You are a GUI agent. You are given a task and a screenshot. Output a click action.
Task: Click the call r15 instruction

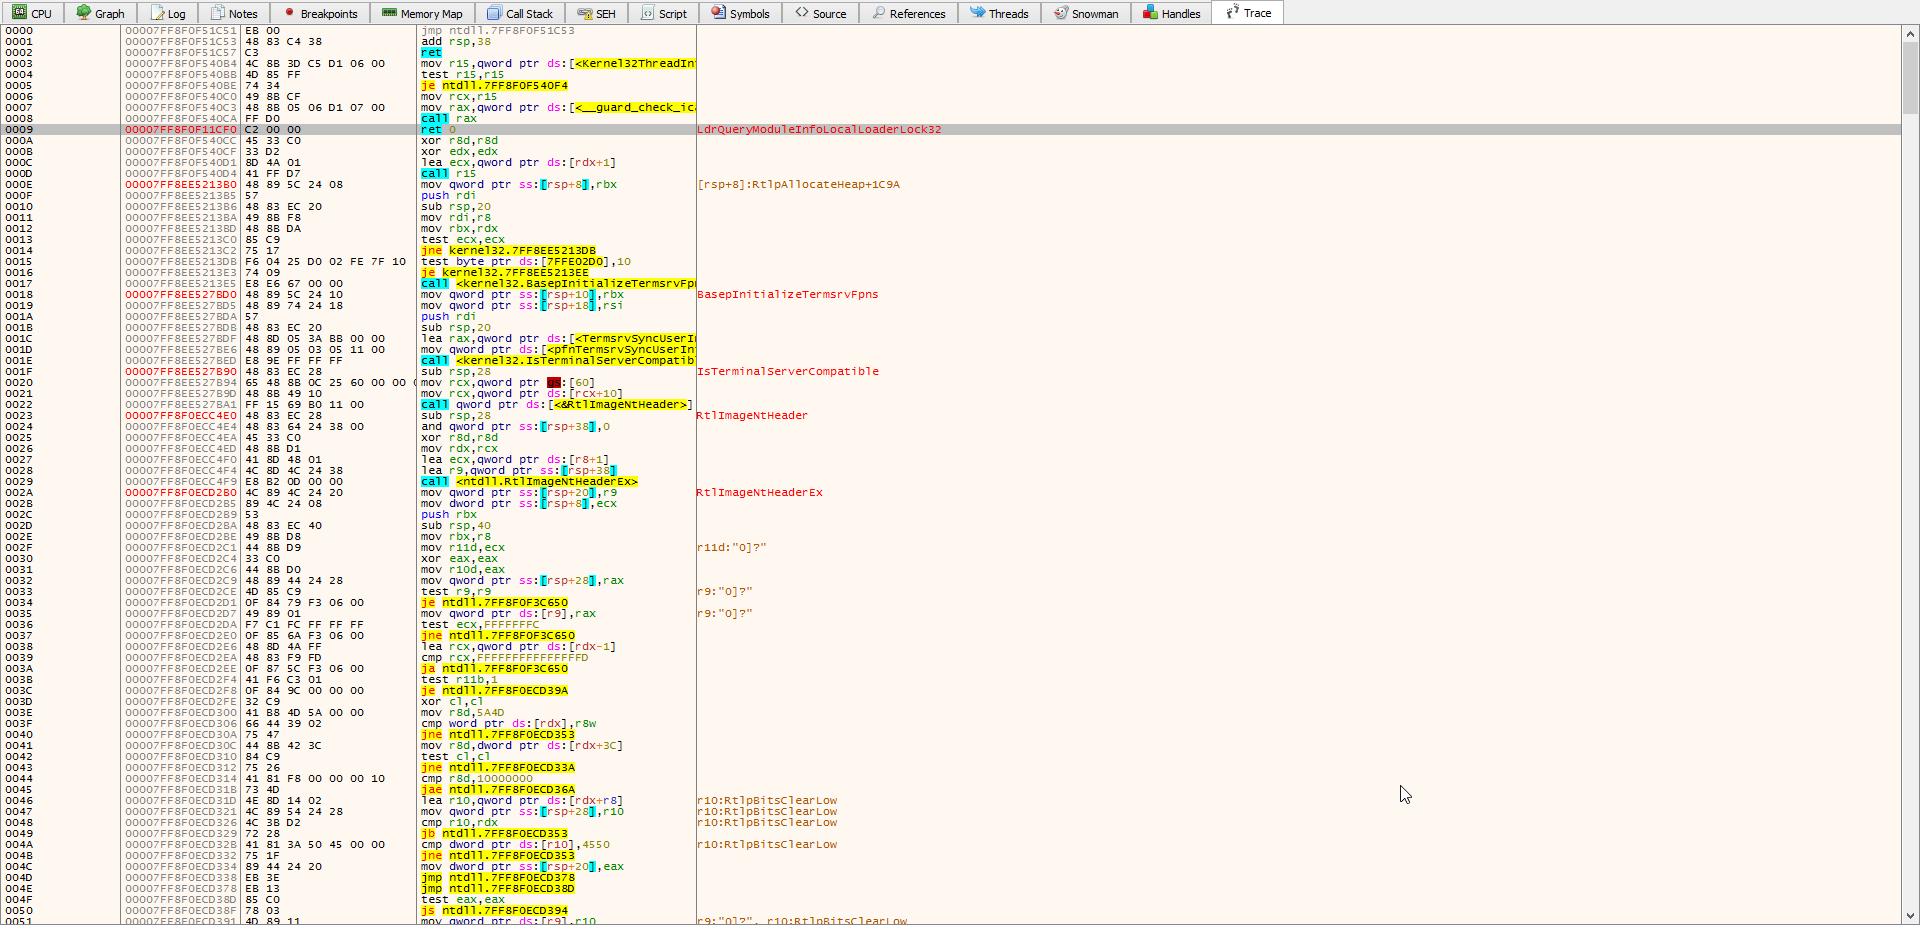[x=449, y=173]
